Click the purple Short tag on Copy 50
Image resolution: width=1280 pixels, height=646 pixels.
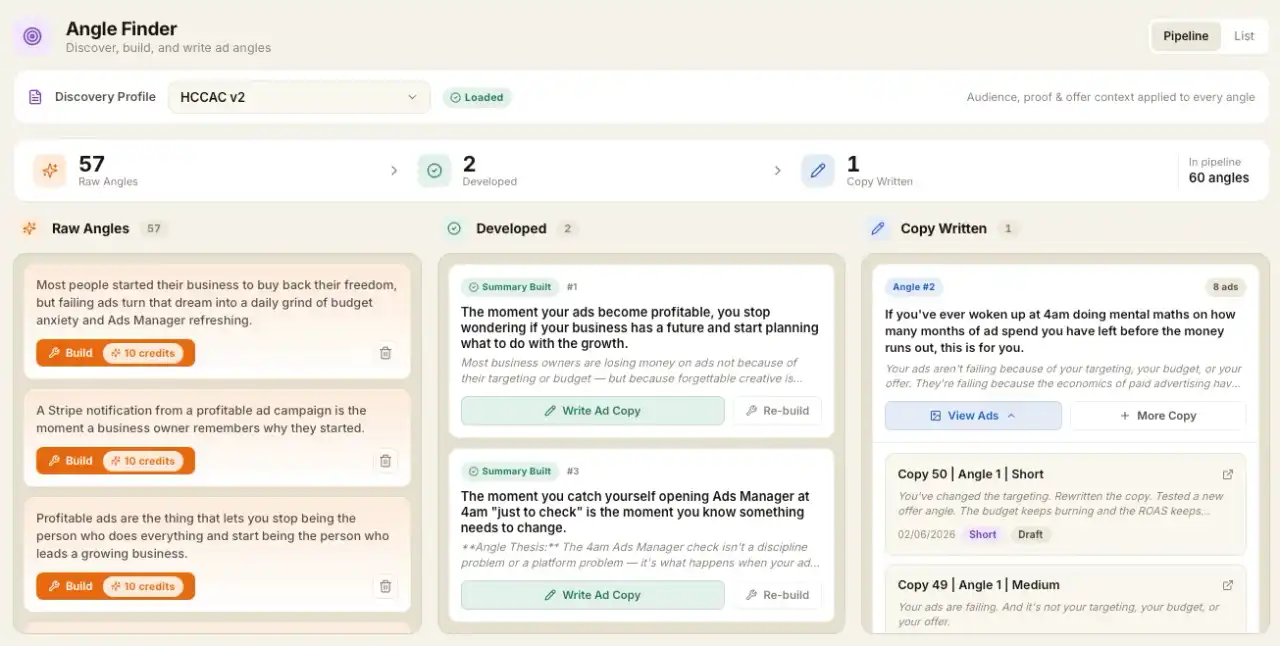tap(983, 535)
